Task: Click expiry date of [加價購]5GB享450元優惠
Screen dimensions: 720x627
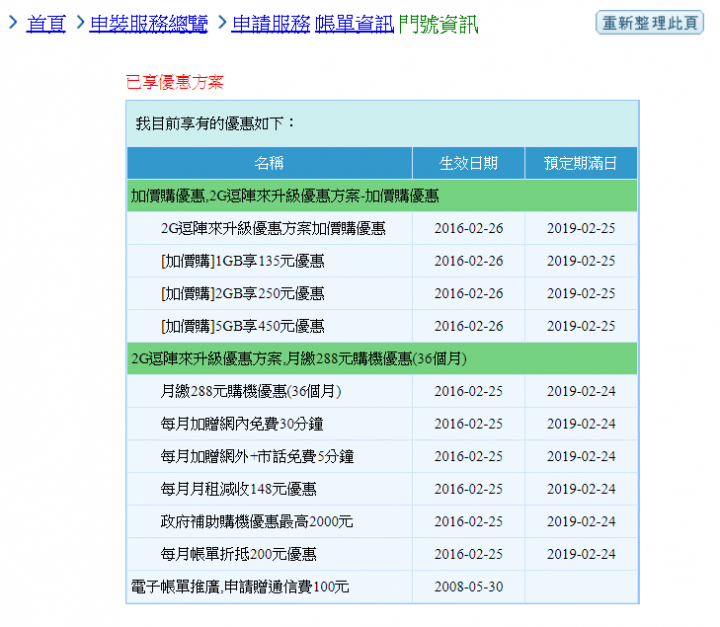Action: (x=581, y=326)
